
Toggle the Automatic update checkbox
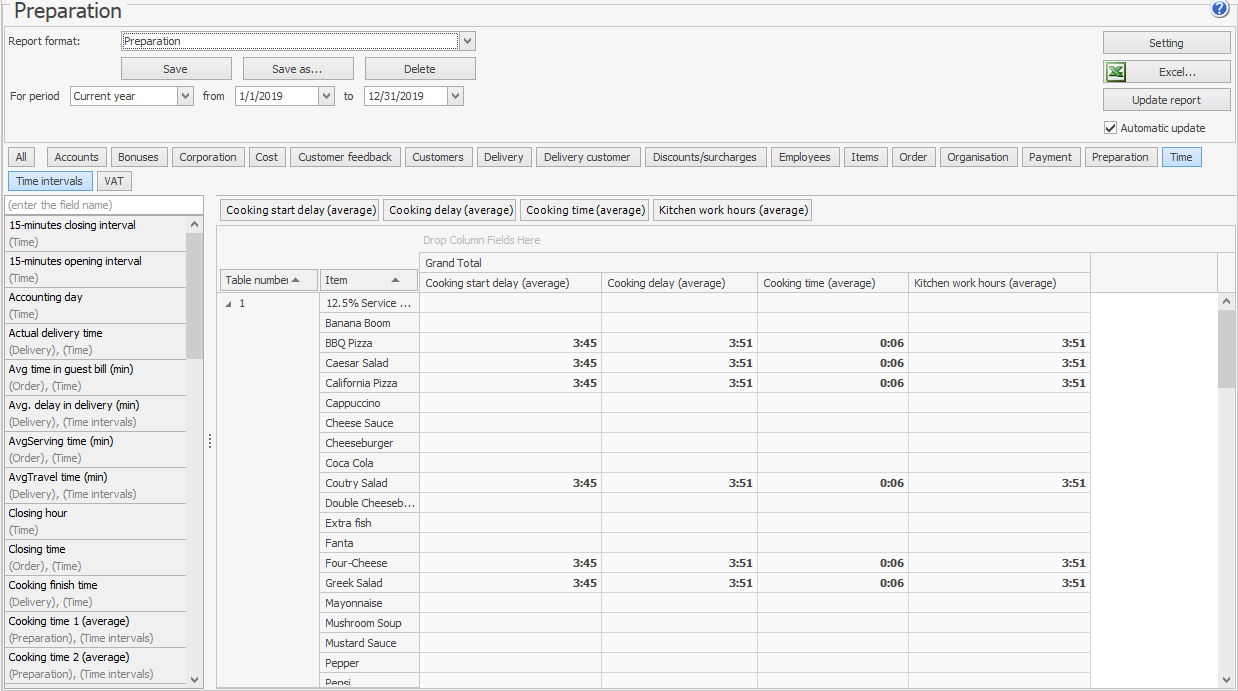1110,128
